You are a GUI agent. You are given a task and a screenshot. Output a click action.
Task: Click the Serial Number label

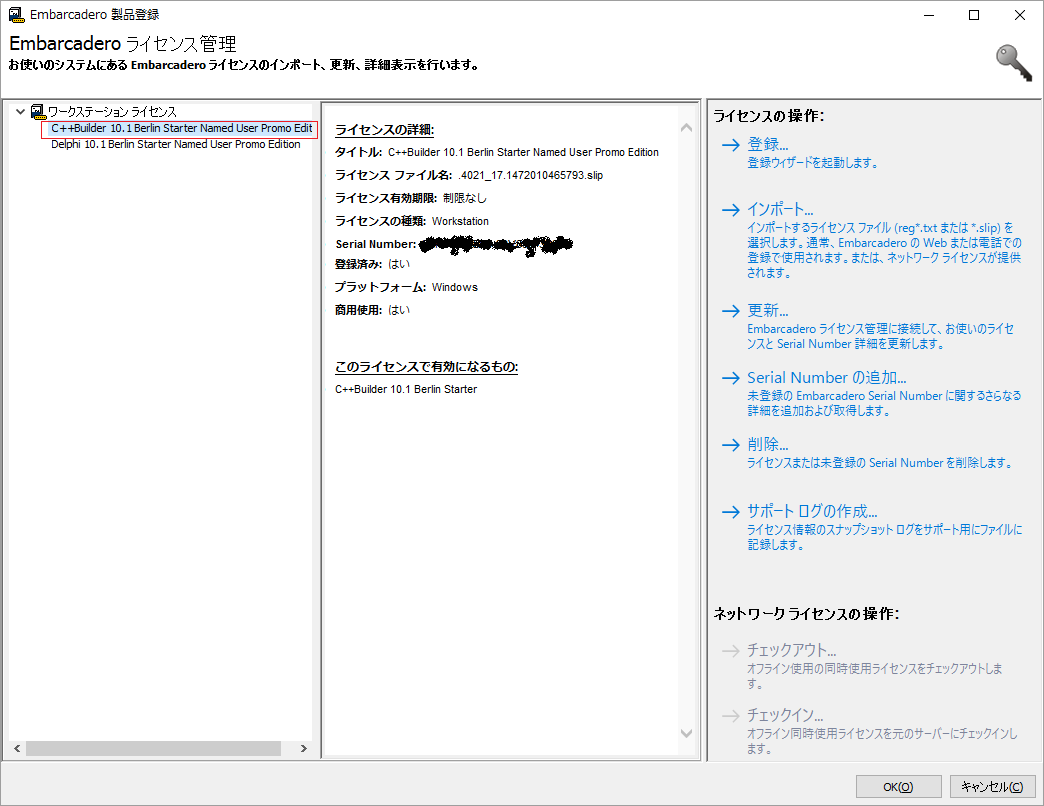pos(376,244)
